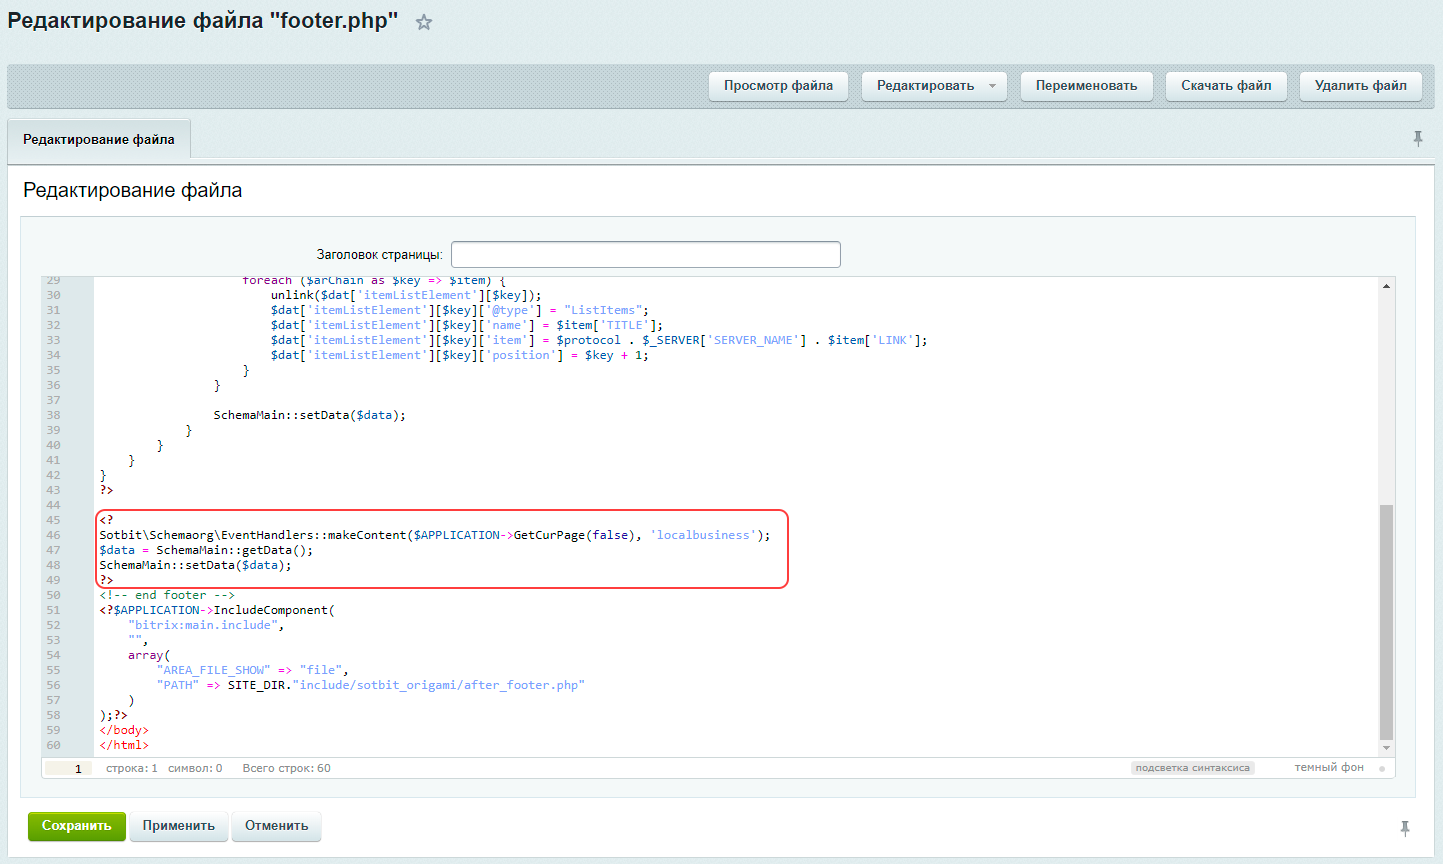The image size is (1443, 864).
Task: Click the </body> tag line
Action: (x=124, y=730)
